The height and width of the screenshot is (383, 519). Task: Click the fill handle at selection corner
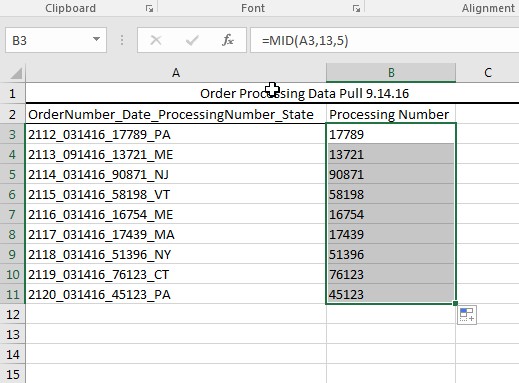click(455, 303)
